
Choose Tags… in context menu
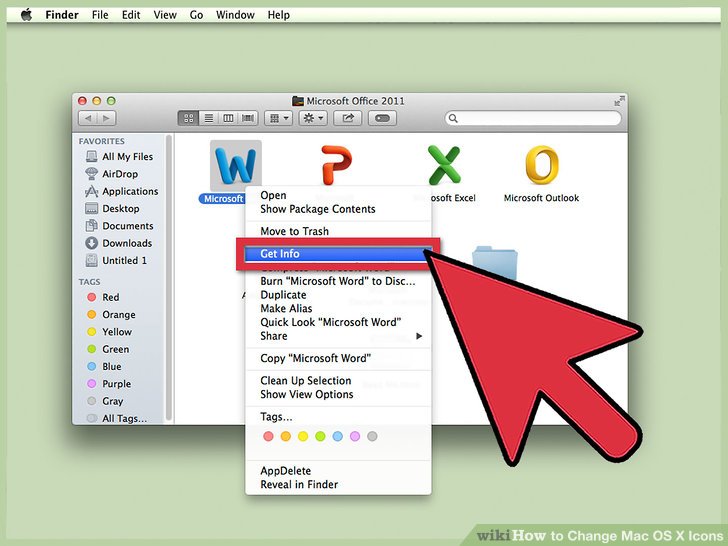[338, 417]
